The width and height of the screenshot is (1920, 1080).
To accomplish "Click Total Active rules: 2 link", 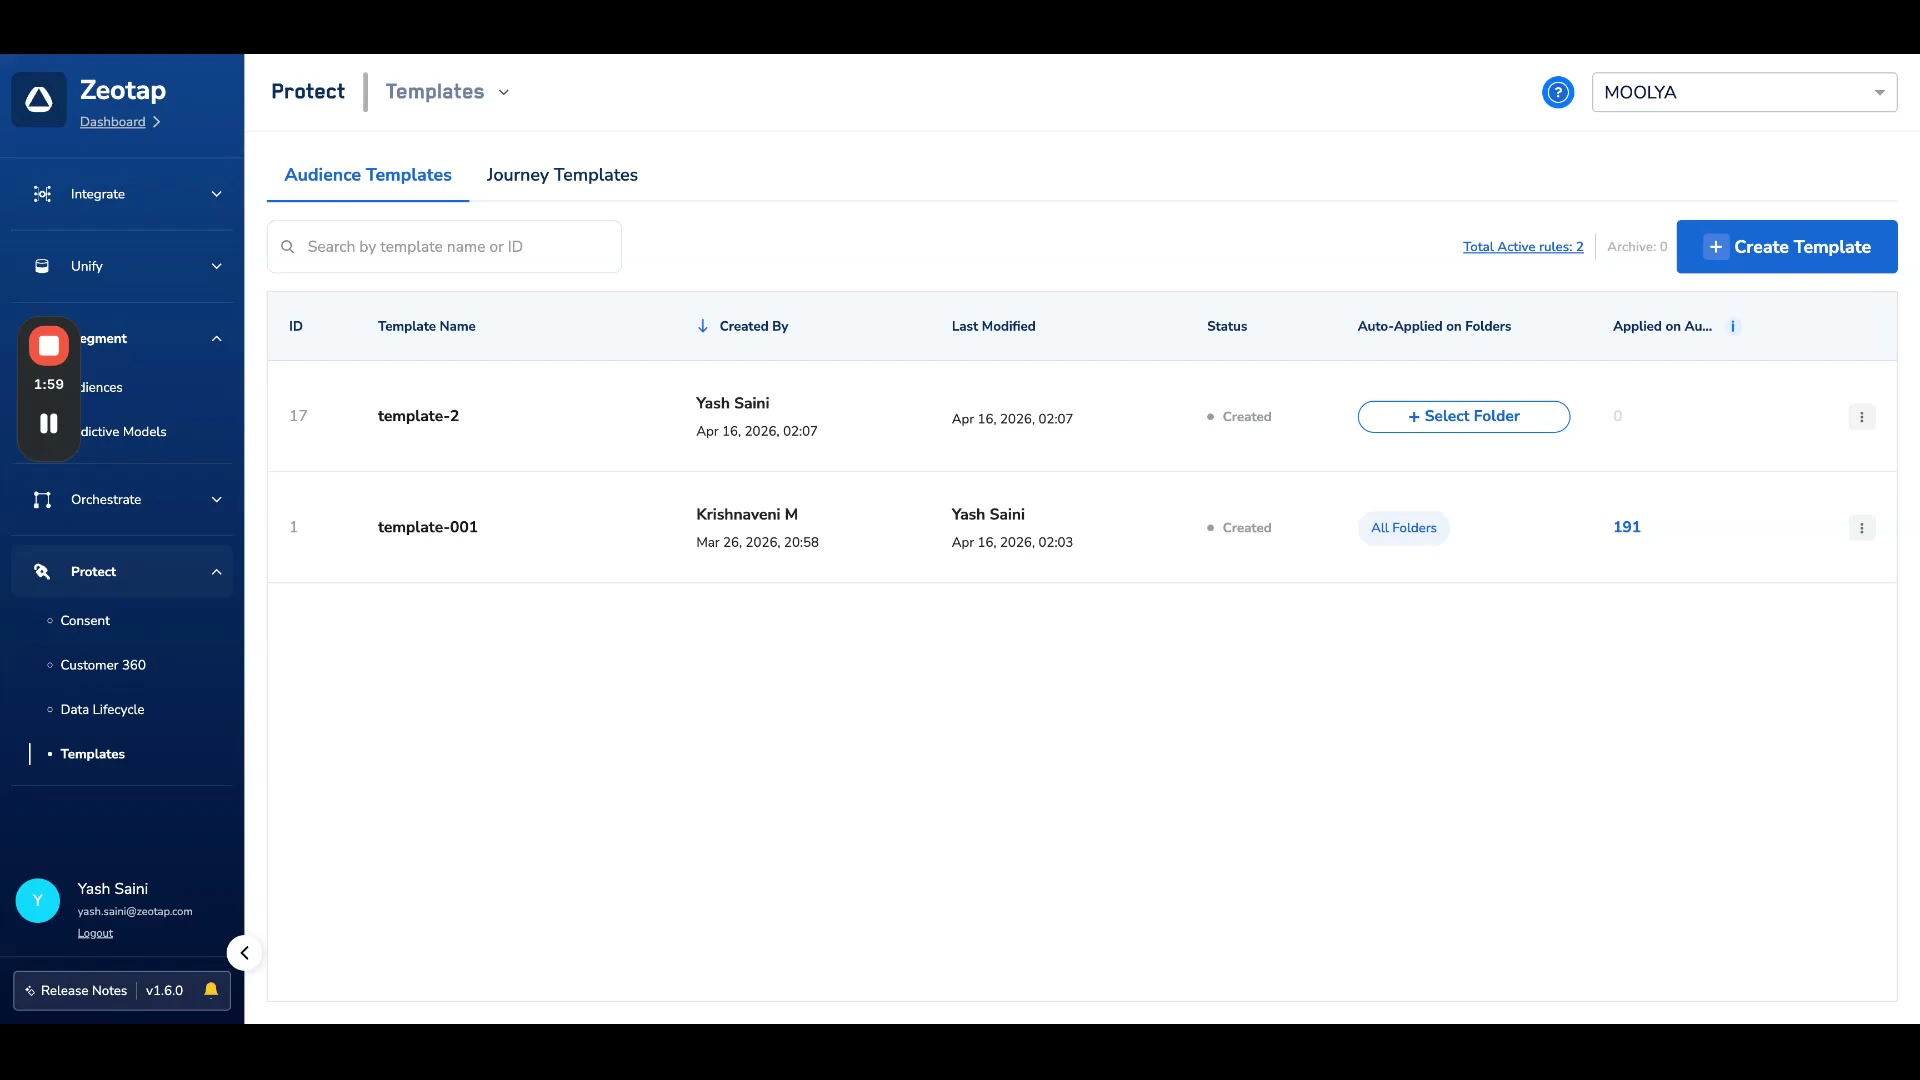I will click(1523, 247).
